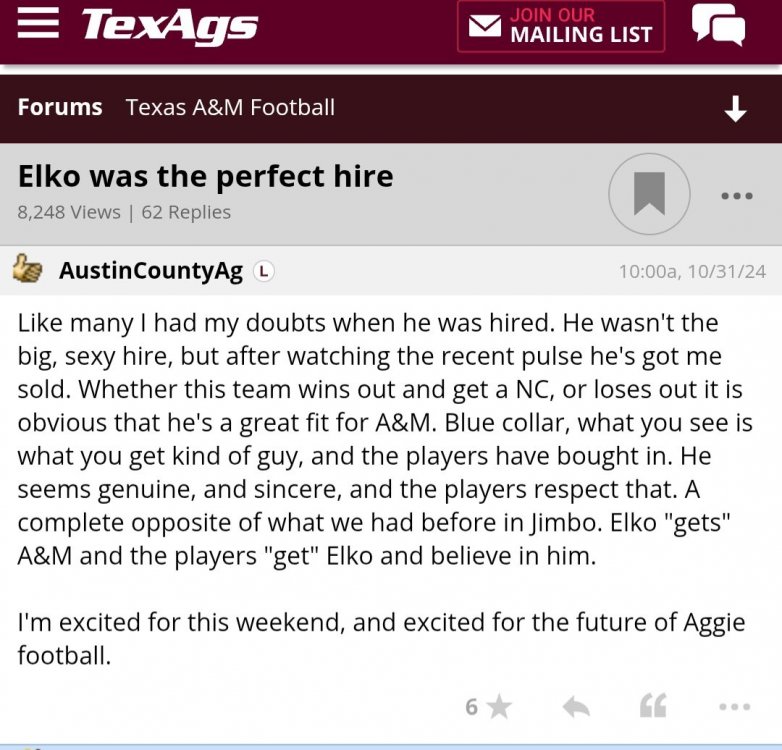Click the thumbs-up icon beside AustinCountyAg
Screen dimensions: 782x750
[x=28, y=270]
